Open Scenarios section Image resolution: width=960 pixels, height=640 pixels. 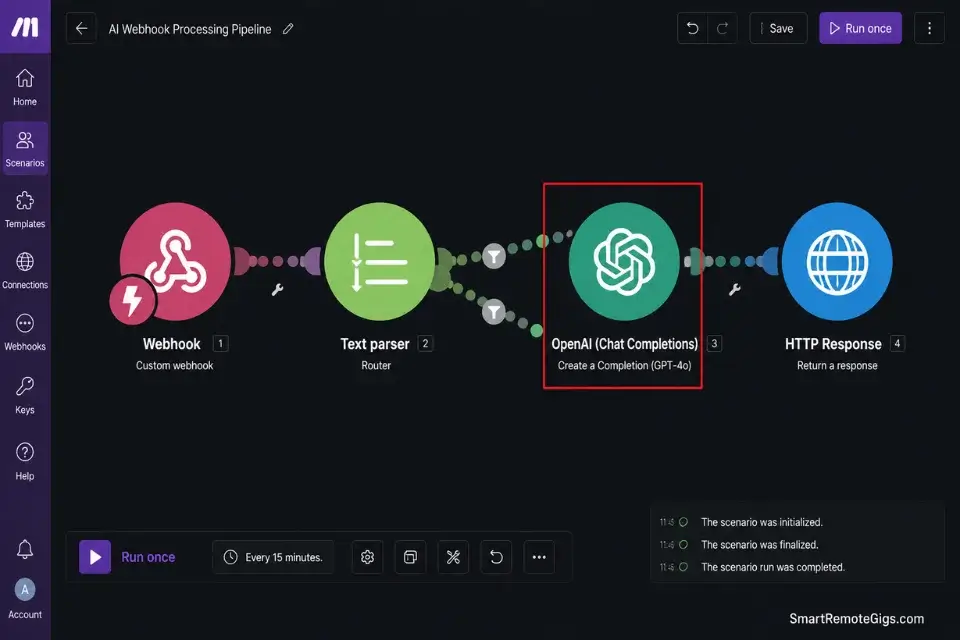25,148
